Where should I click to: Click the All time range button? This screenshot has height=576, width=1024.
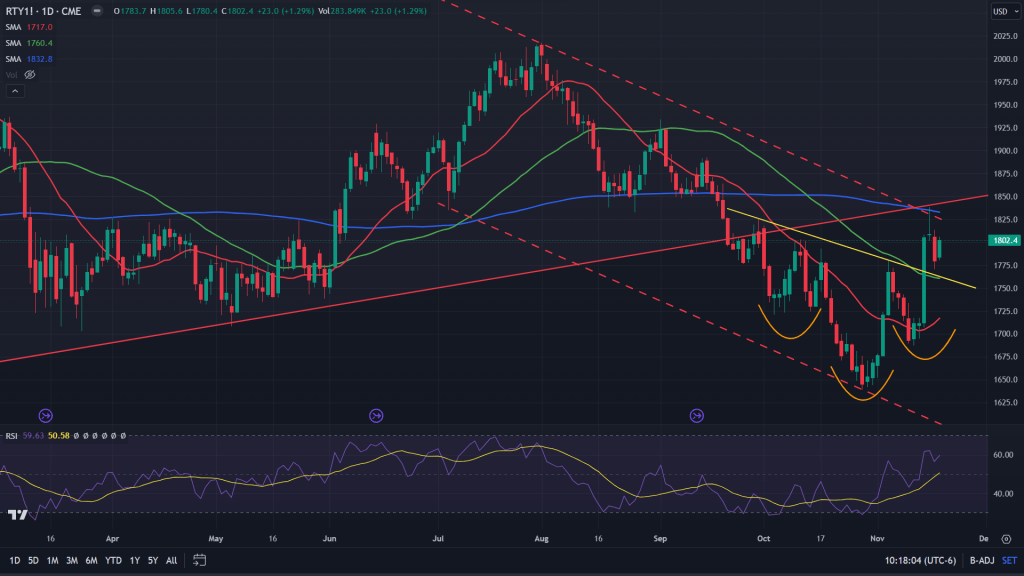171,560
